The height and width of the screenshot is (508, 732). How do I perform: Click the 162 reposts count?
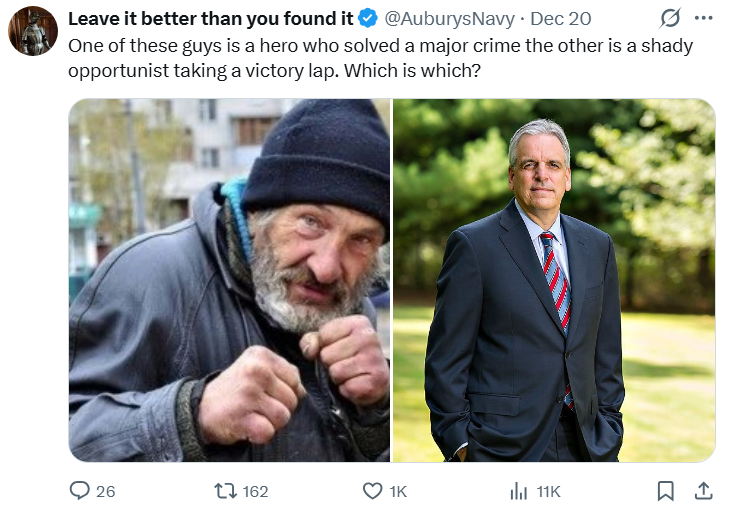point(256,491)
